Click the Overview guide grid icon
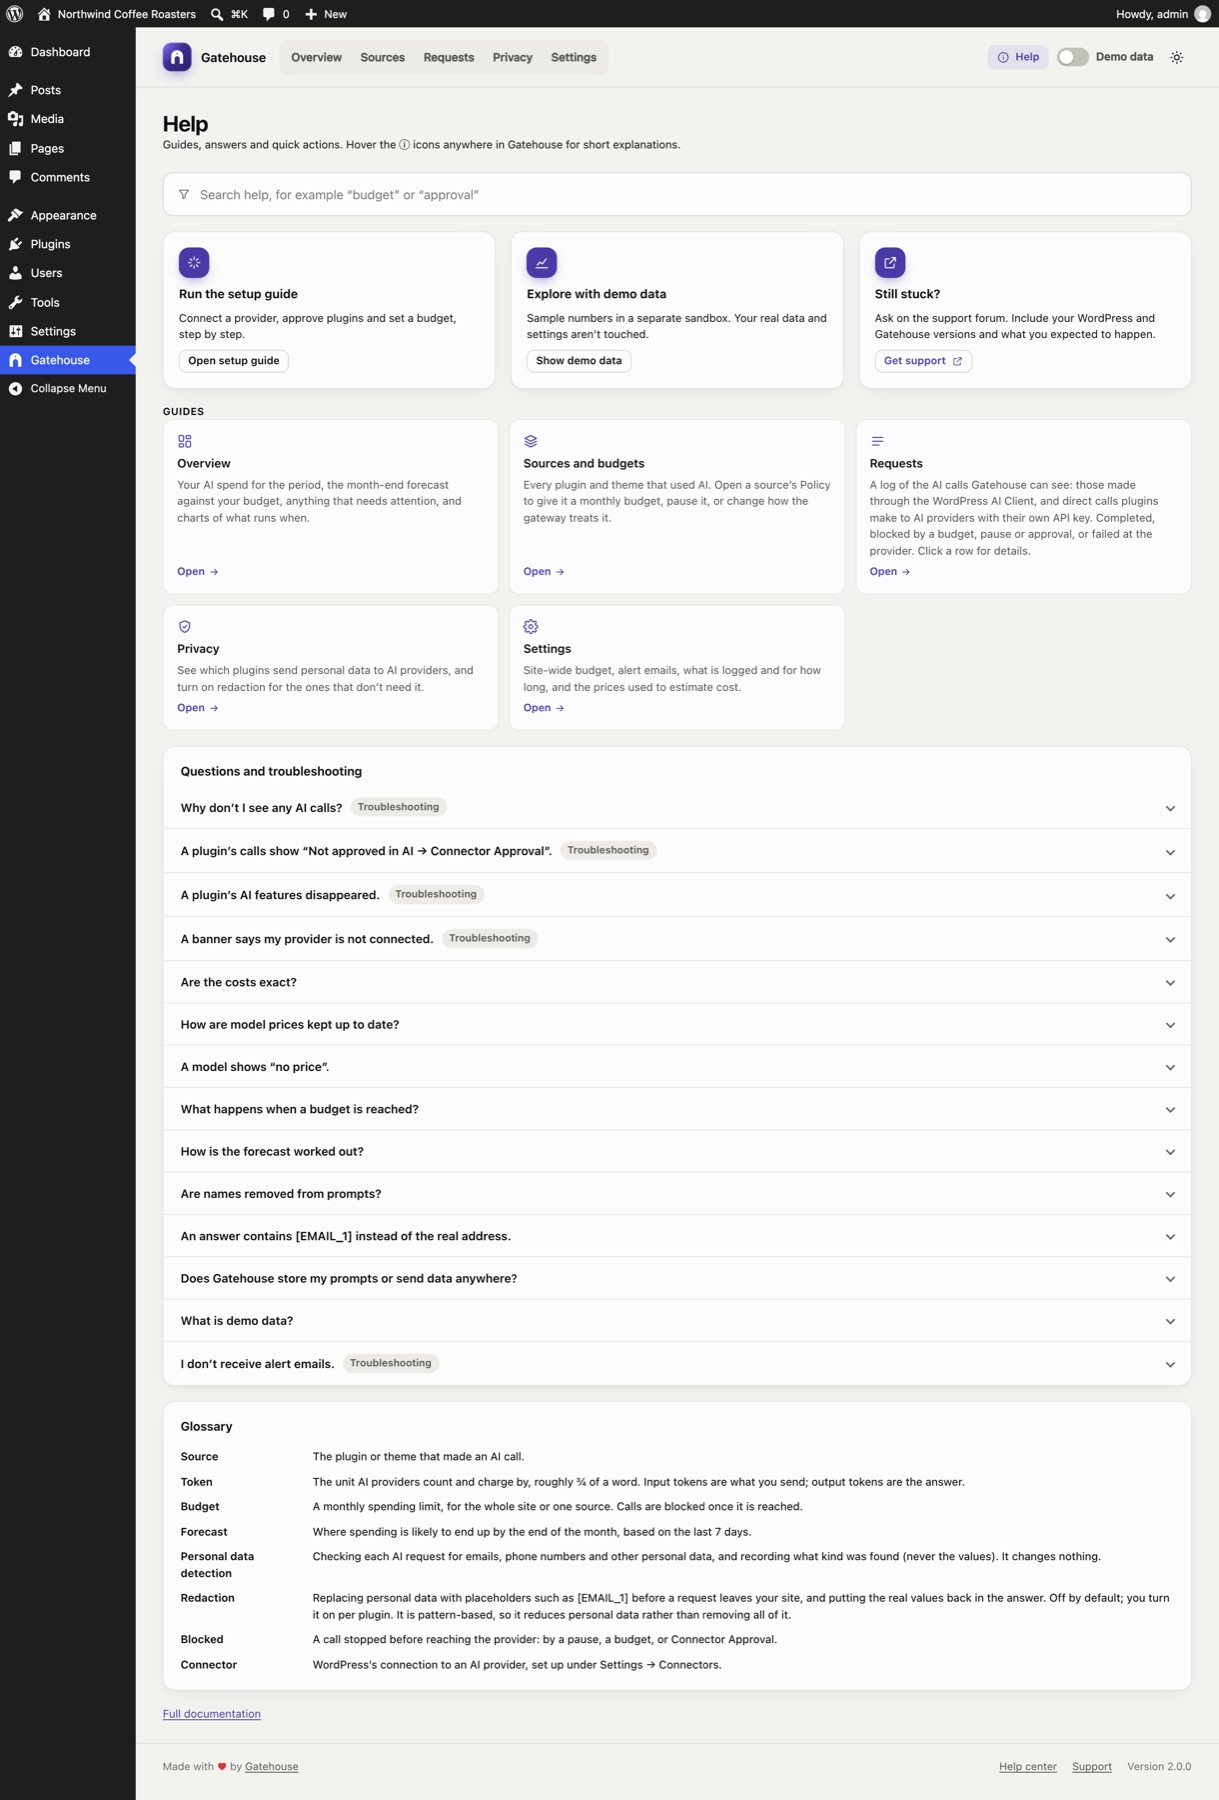The height and width of the screenshot is (1800, 1219). coord(185,441)
